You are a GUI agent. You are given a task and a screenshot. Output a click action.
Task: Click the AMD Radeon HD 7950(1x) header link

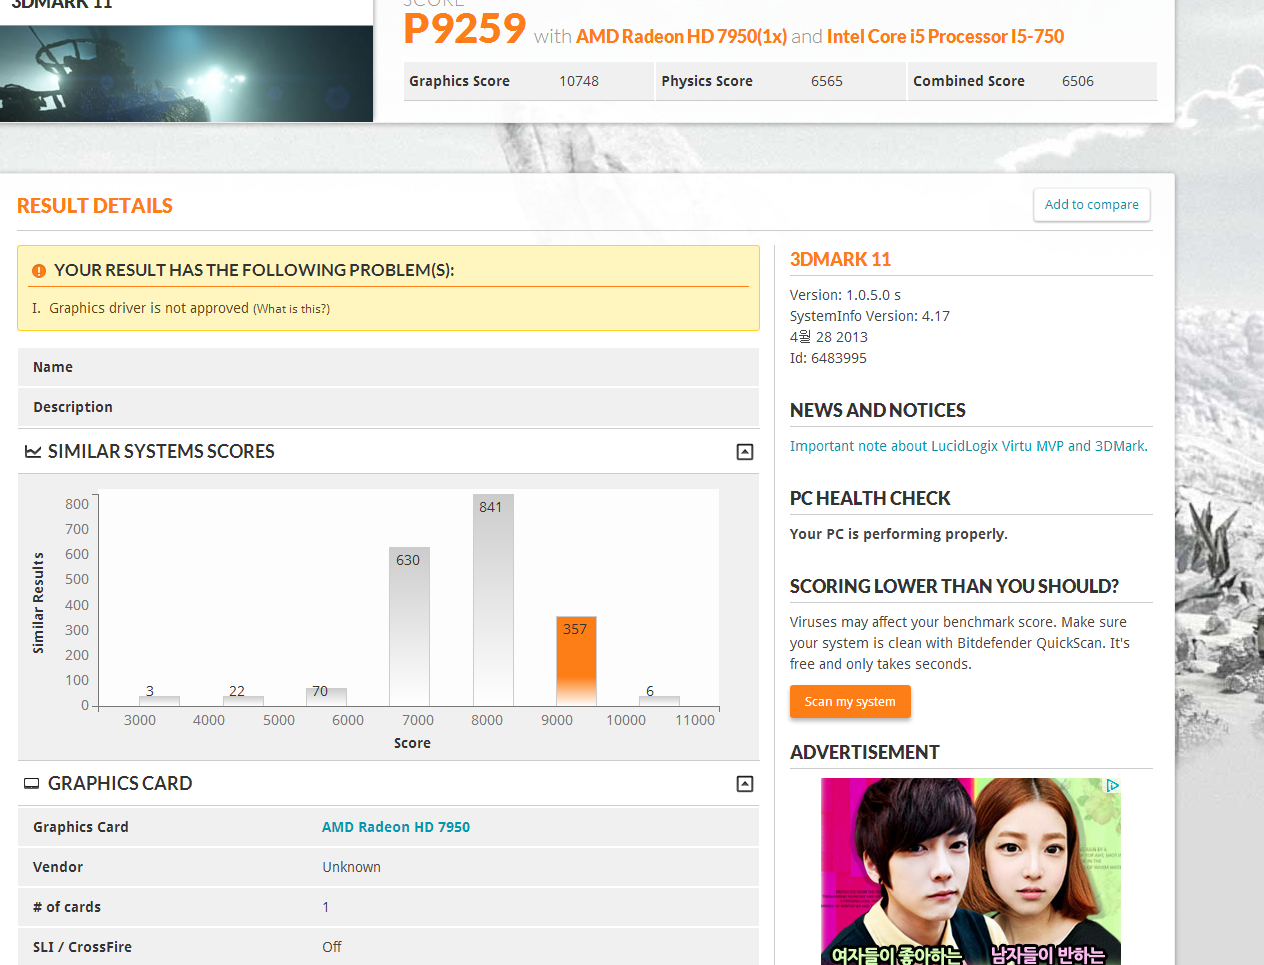(x=681, y=37)
